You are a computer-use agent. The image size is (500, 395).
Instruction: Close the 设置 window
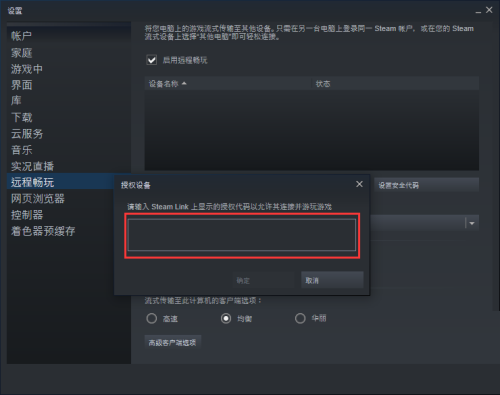(489, 10)
